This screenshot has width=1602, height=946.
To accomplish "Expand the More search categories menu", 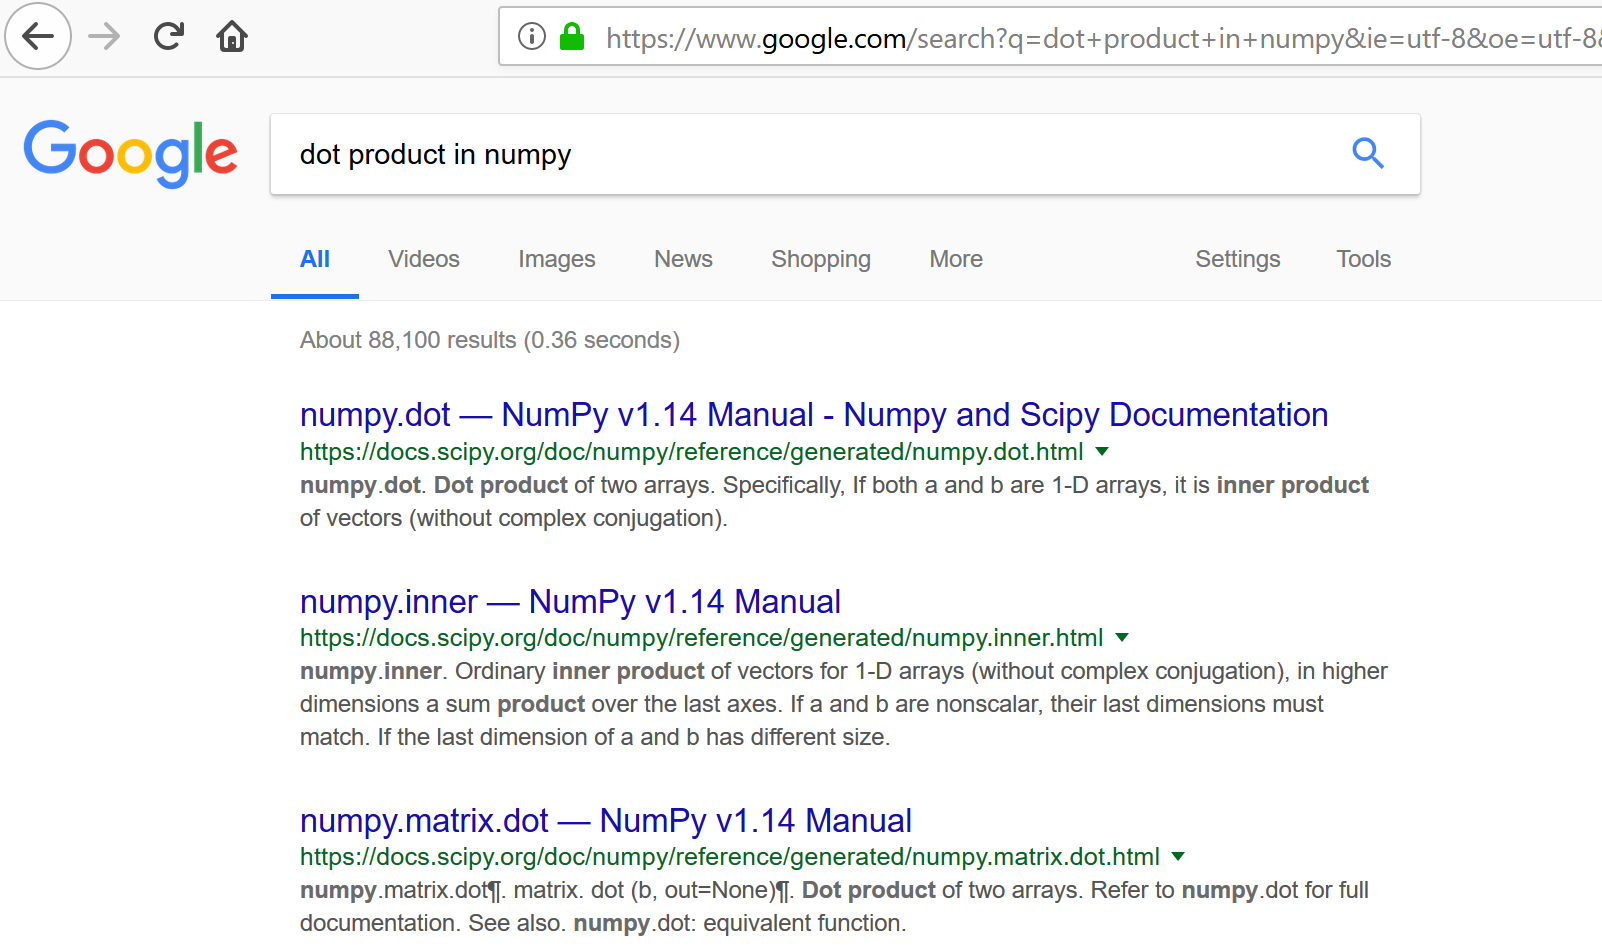I will tap(956, 259).
